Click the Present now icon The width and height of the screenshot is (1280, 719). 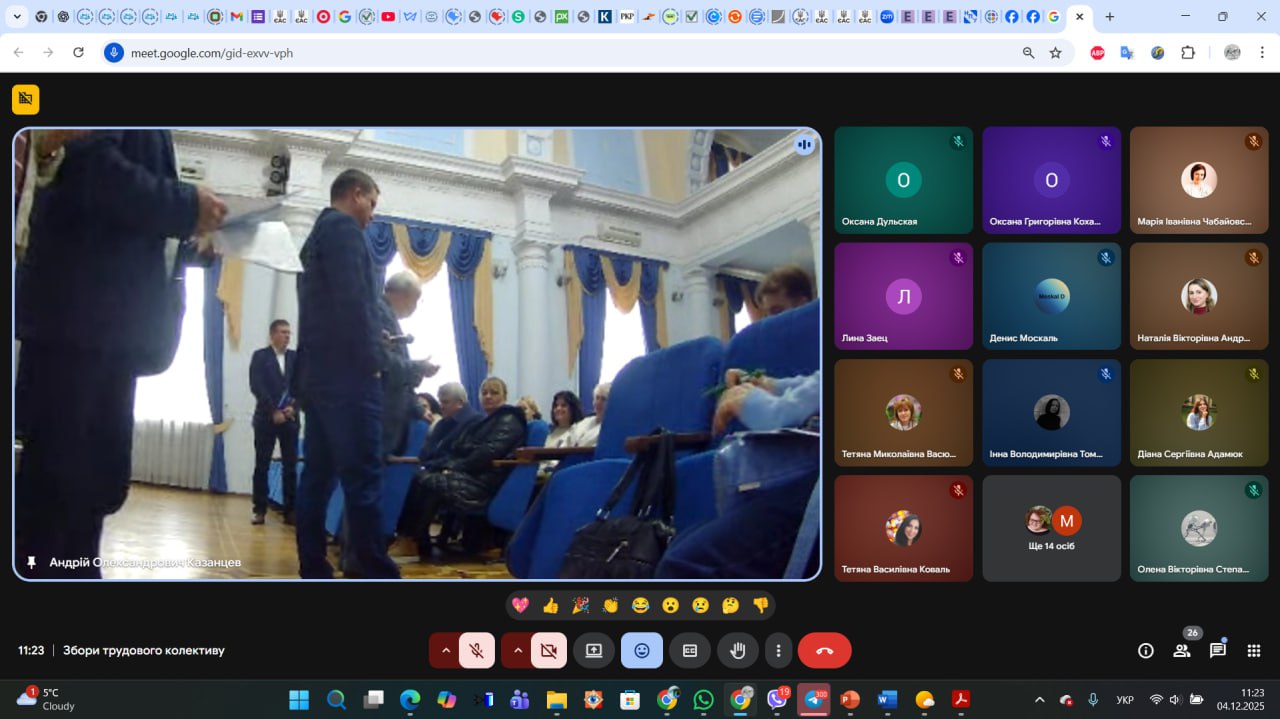click(594, 650)
